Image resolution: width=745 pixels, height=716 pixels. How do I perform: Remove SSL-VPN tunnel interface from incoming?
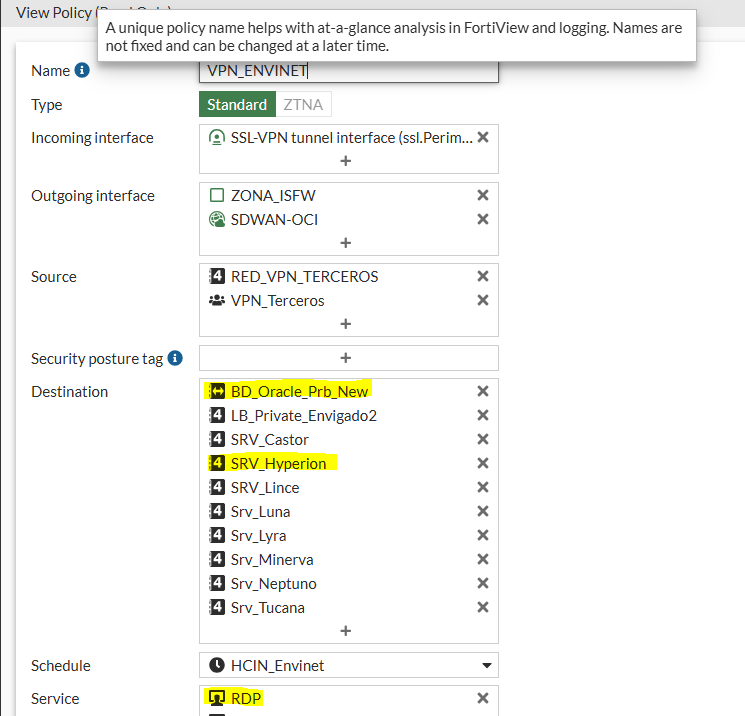point(483,137)
